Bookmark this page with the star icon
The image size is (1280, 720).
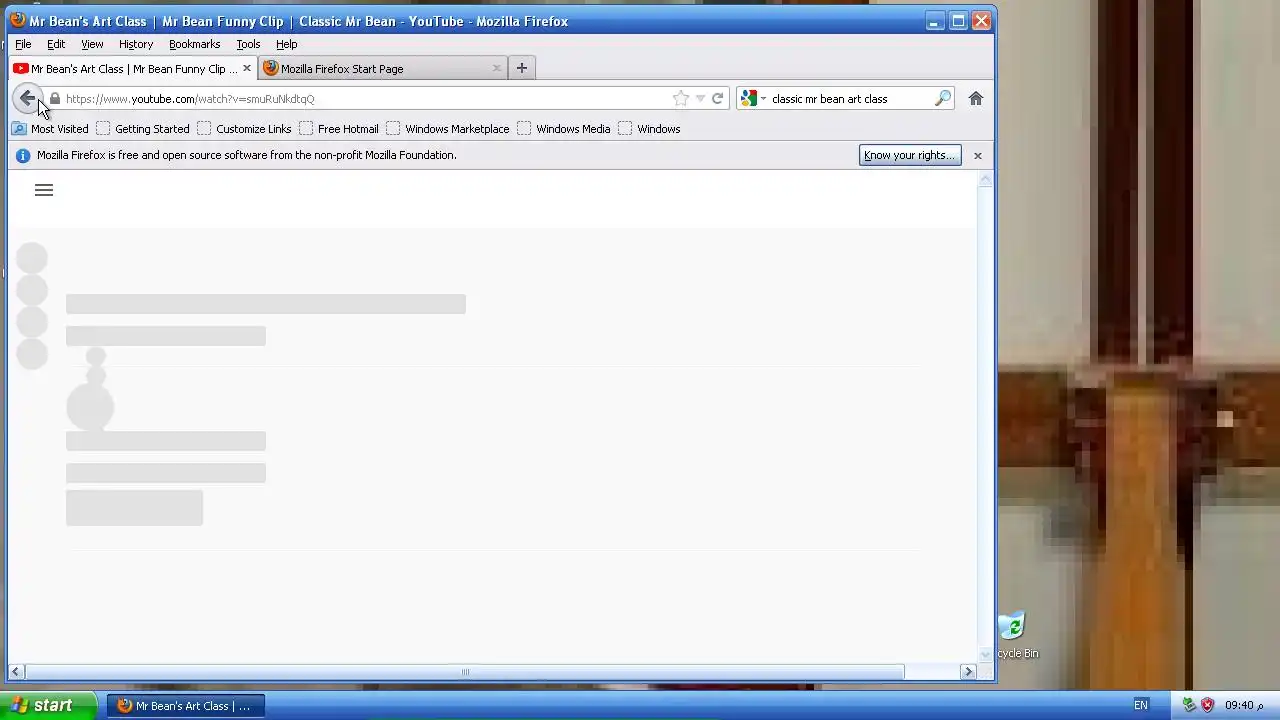(681, 98)
